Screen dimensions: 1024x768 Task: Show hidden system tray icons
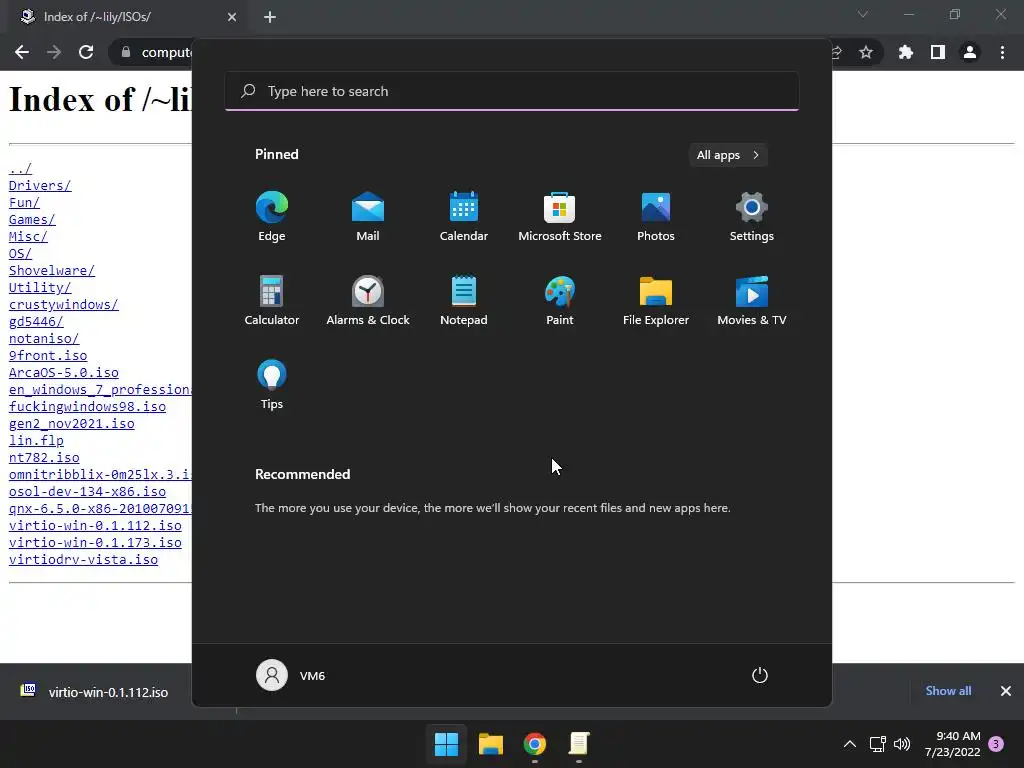pyautogui.click(x=850, y=744)
